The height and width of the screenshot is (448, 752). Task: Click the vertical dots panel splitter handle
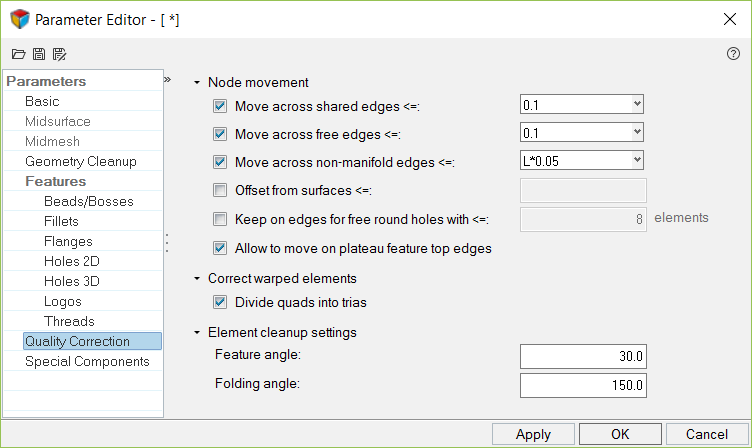pyautogui.click(x=167, y=243)
